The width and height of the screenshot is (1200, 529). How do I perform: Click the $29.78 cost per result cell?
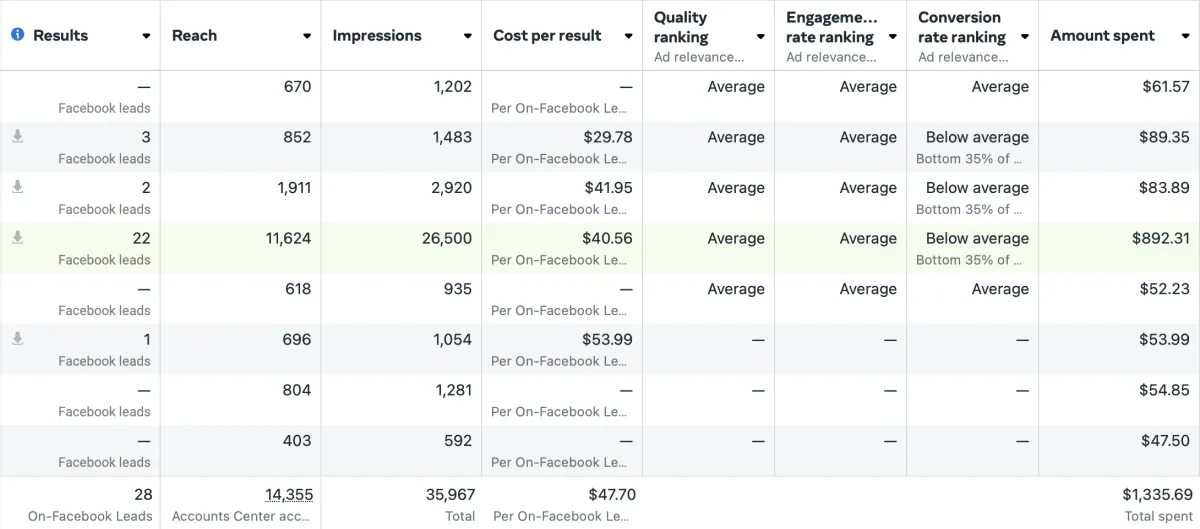[608, 137]
